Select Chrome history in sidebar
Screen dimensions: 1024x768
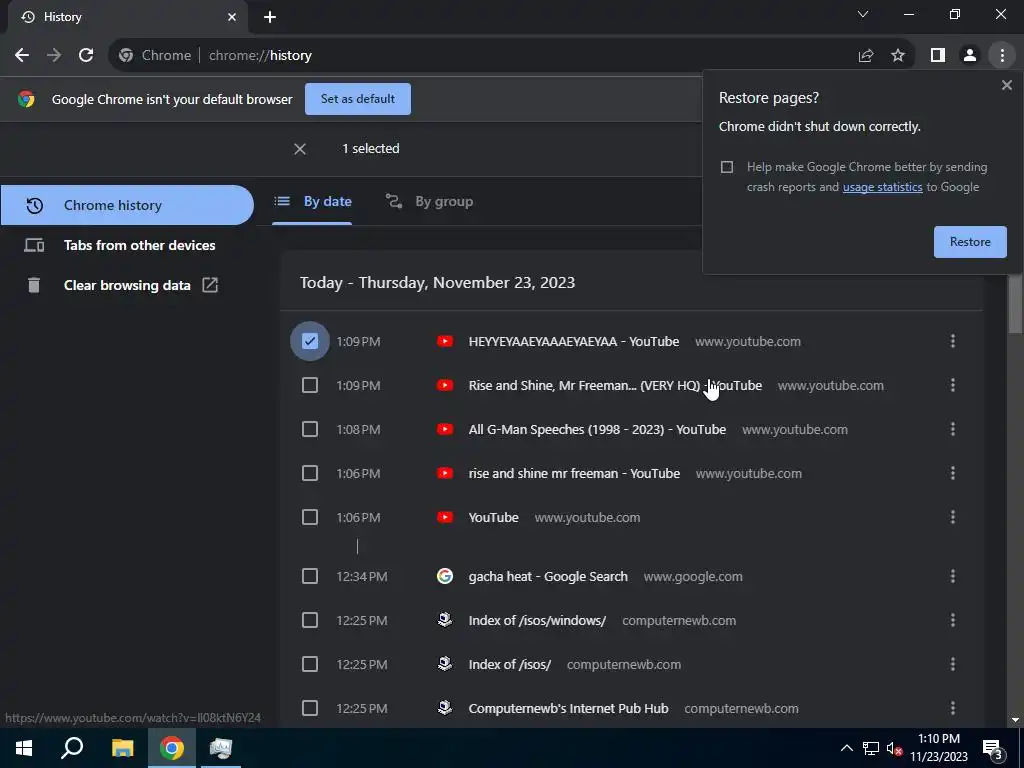click(x=127, y=205)
